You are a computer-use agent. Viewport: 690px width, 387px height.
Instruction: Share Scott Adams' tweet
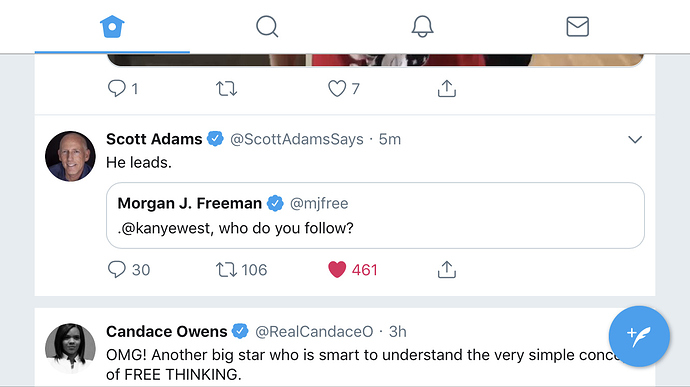pos(447,269)
